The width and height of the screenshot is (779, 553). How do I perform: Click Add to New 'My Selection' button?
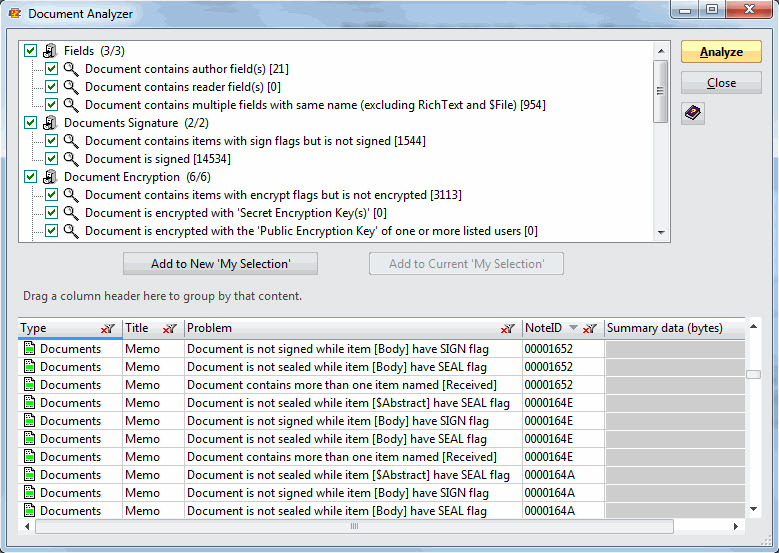[x=220, y=264]
